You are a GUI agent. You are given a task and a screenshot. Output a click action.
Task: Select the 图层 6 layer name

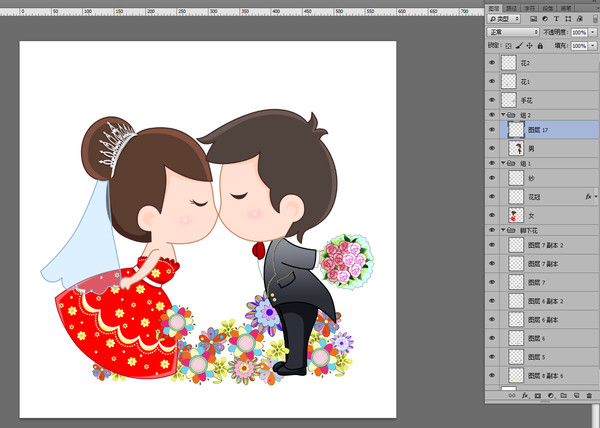(536, 338)
